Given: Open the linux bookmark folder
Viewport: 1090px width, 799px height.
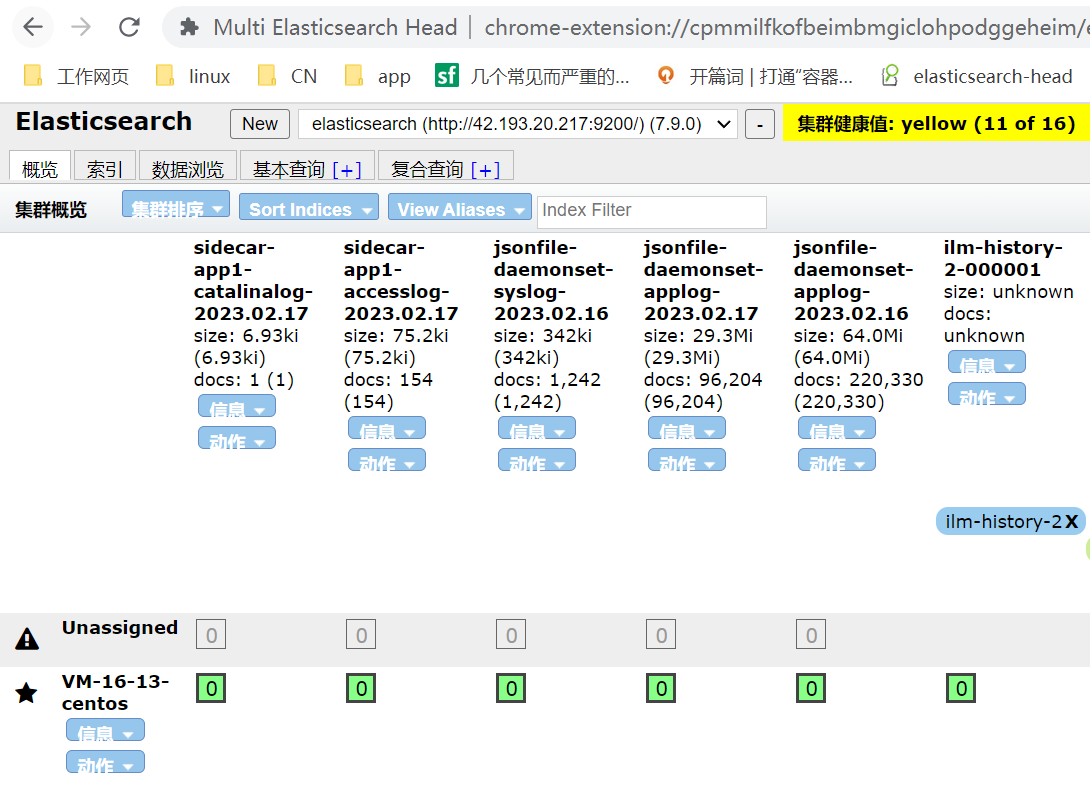Looking at the screenshot, I should [x=193, y=76].
